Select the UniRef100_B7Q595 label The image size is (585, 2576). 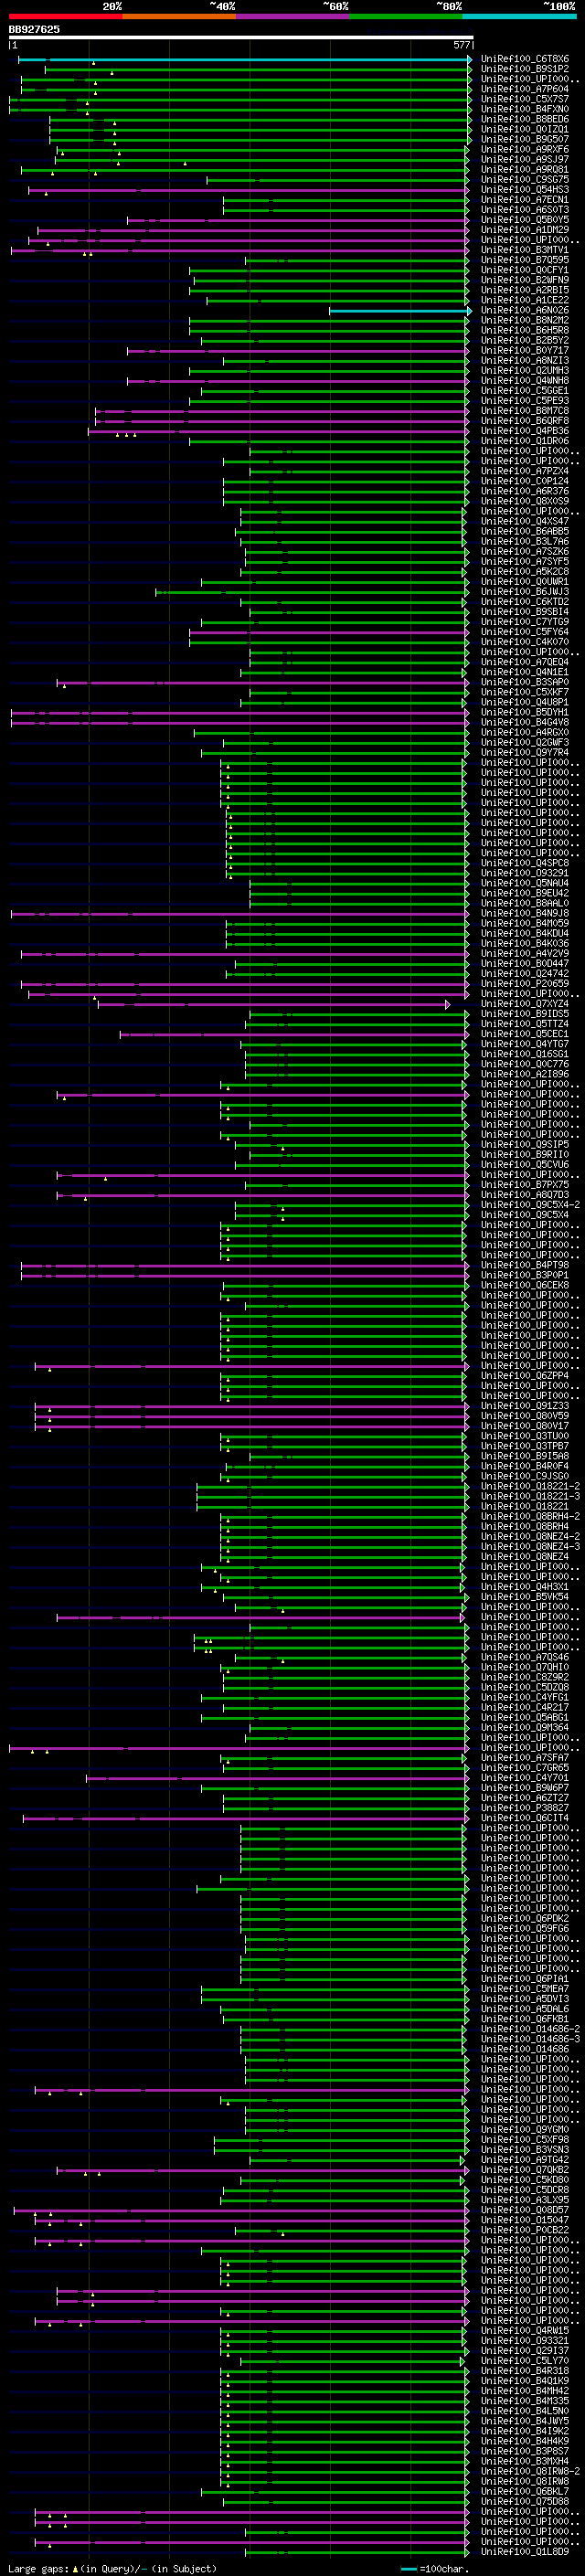coord(525,260)
